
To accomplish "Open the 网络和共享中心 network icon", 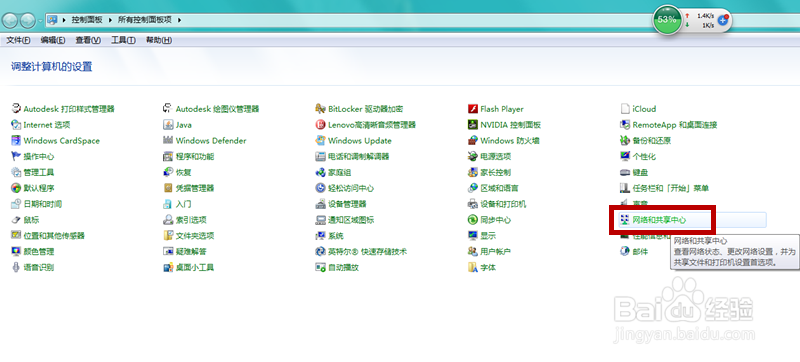I will tap(625, 220).
